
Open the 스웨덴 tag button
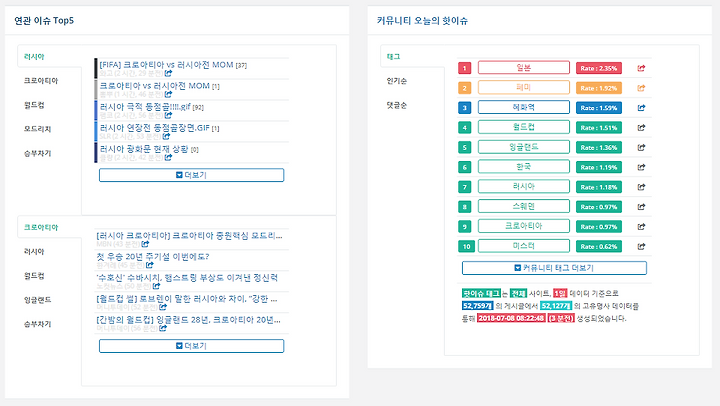[x=524, y=207]
